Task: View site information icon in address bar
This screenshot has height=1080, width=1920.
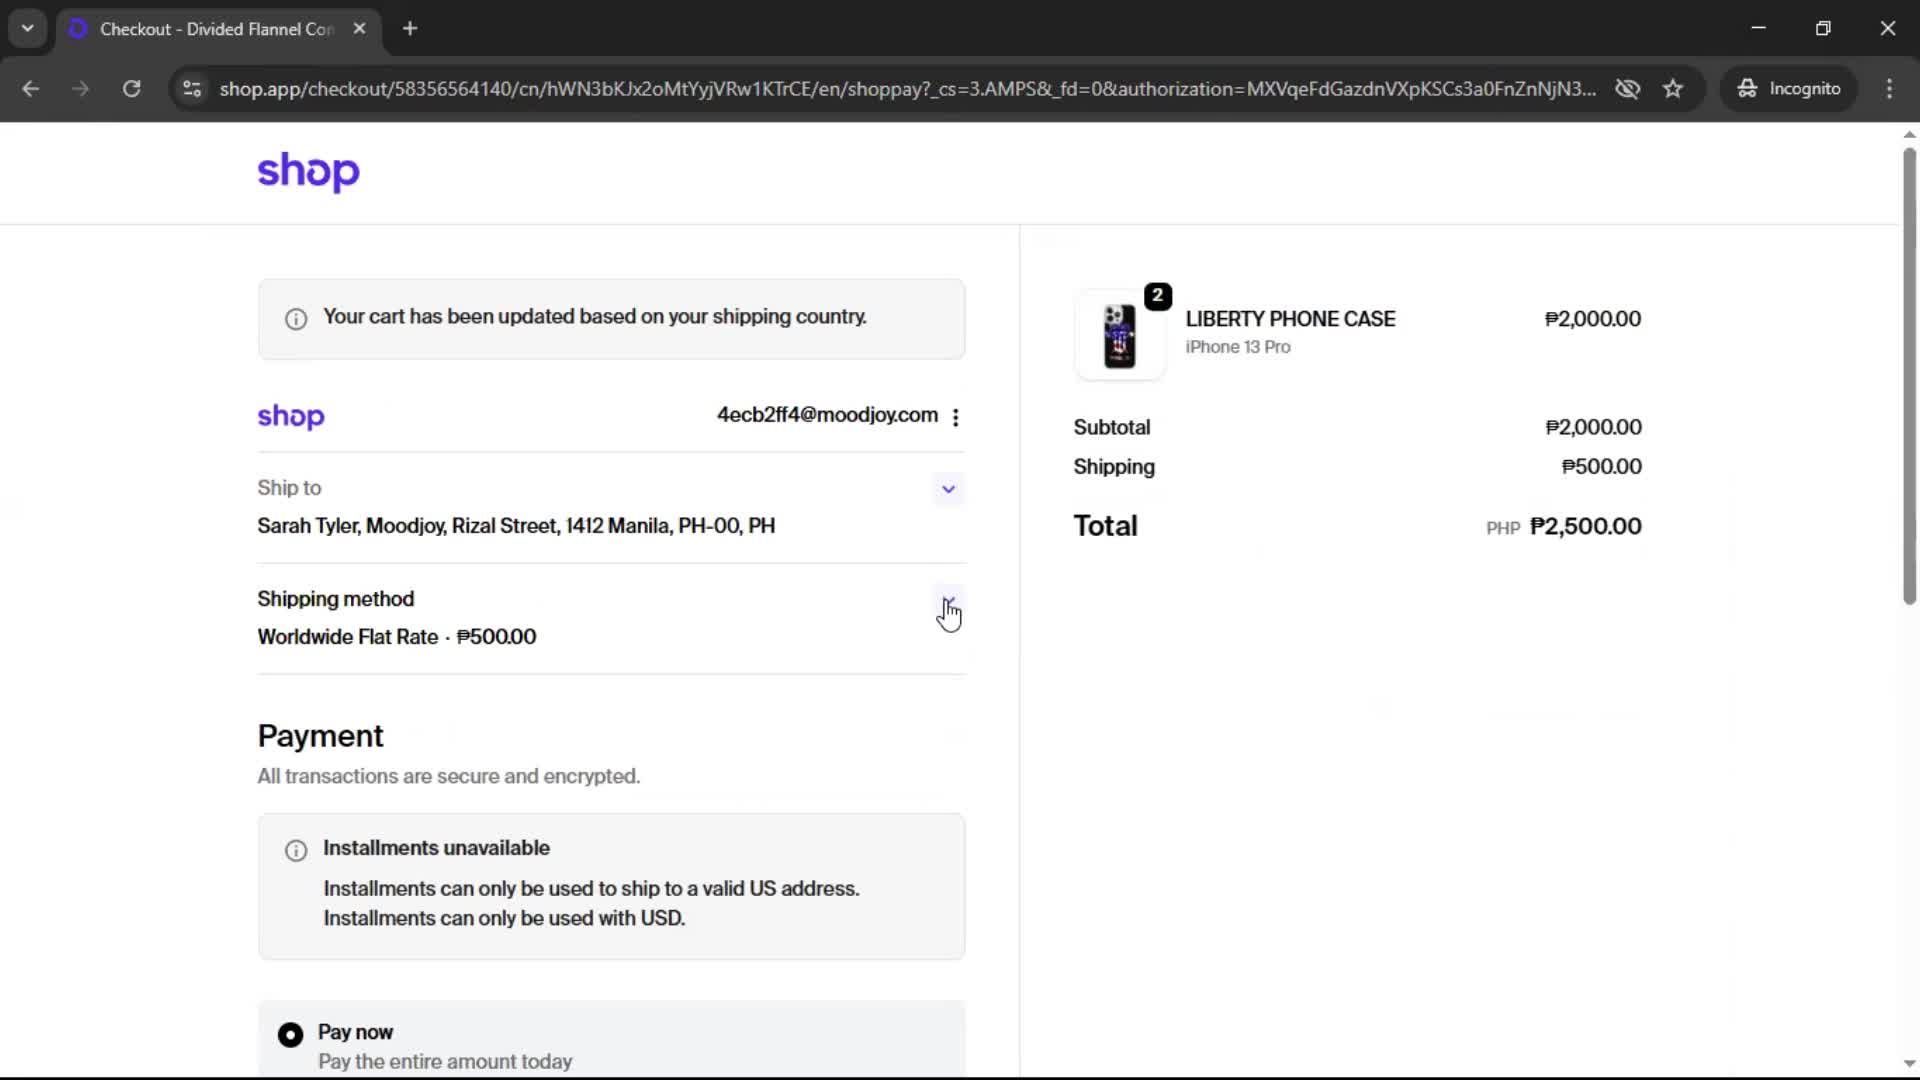Action: pyautogui.click(x=192, y=89)
